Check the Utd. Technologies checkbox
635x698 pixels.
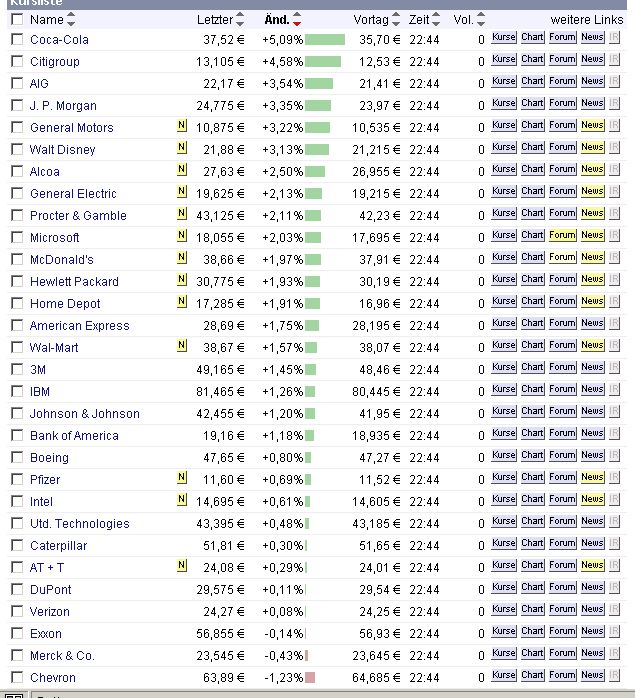click(17, 523)
